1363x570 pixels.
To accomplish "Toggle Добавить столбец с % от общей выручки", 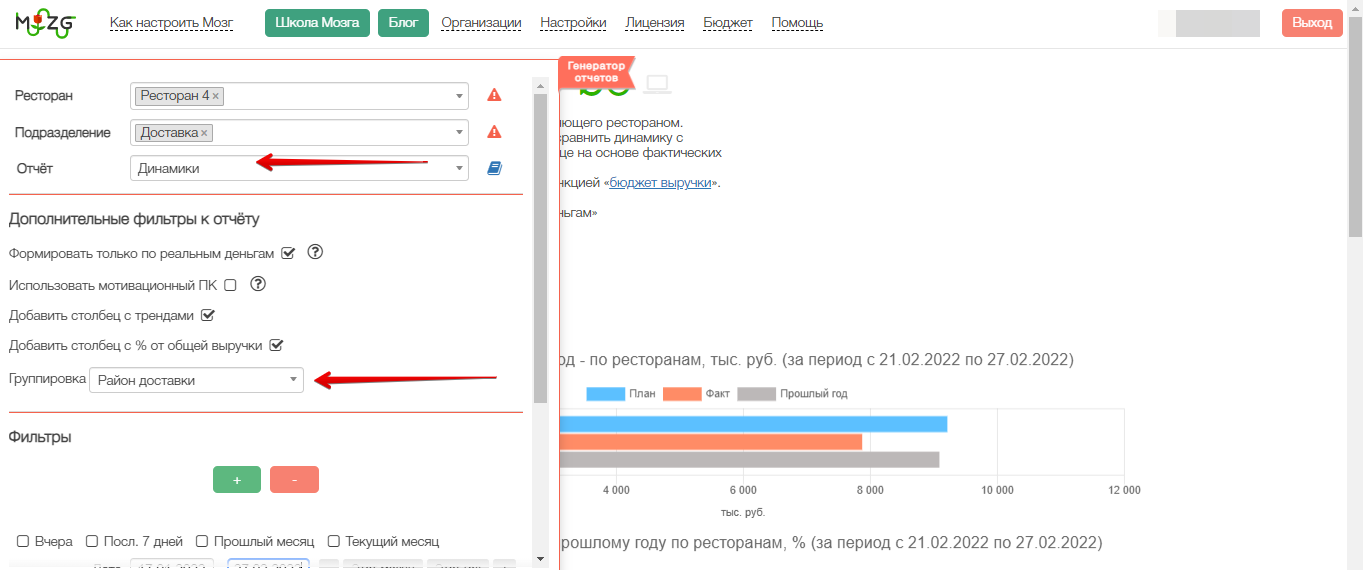I will pyautogui.click(x=277, y=345).
